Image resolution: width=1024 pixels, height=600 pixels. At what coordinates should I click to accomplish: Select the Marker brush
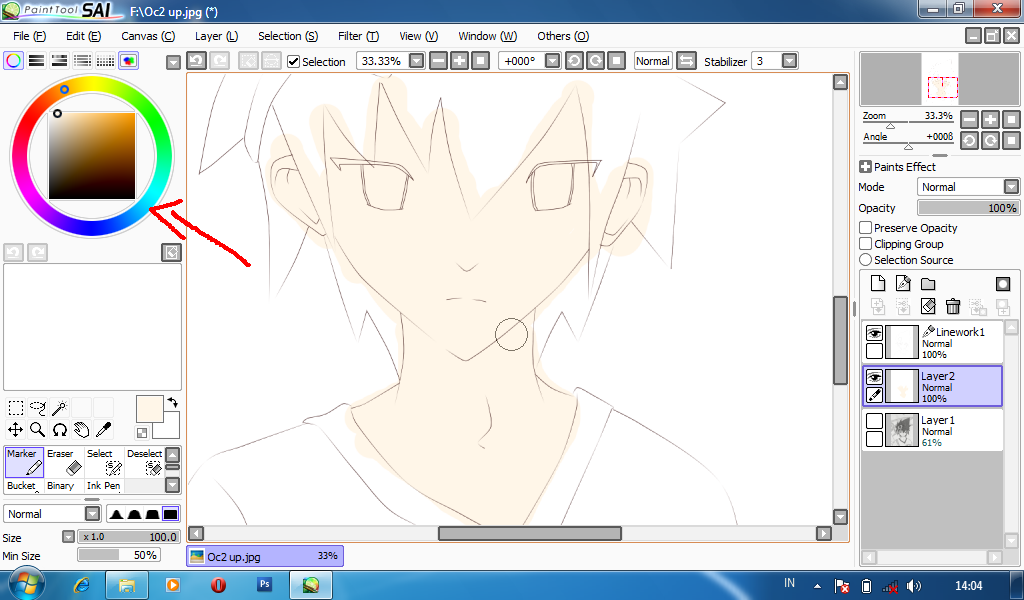click(x=24, y=462)
